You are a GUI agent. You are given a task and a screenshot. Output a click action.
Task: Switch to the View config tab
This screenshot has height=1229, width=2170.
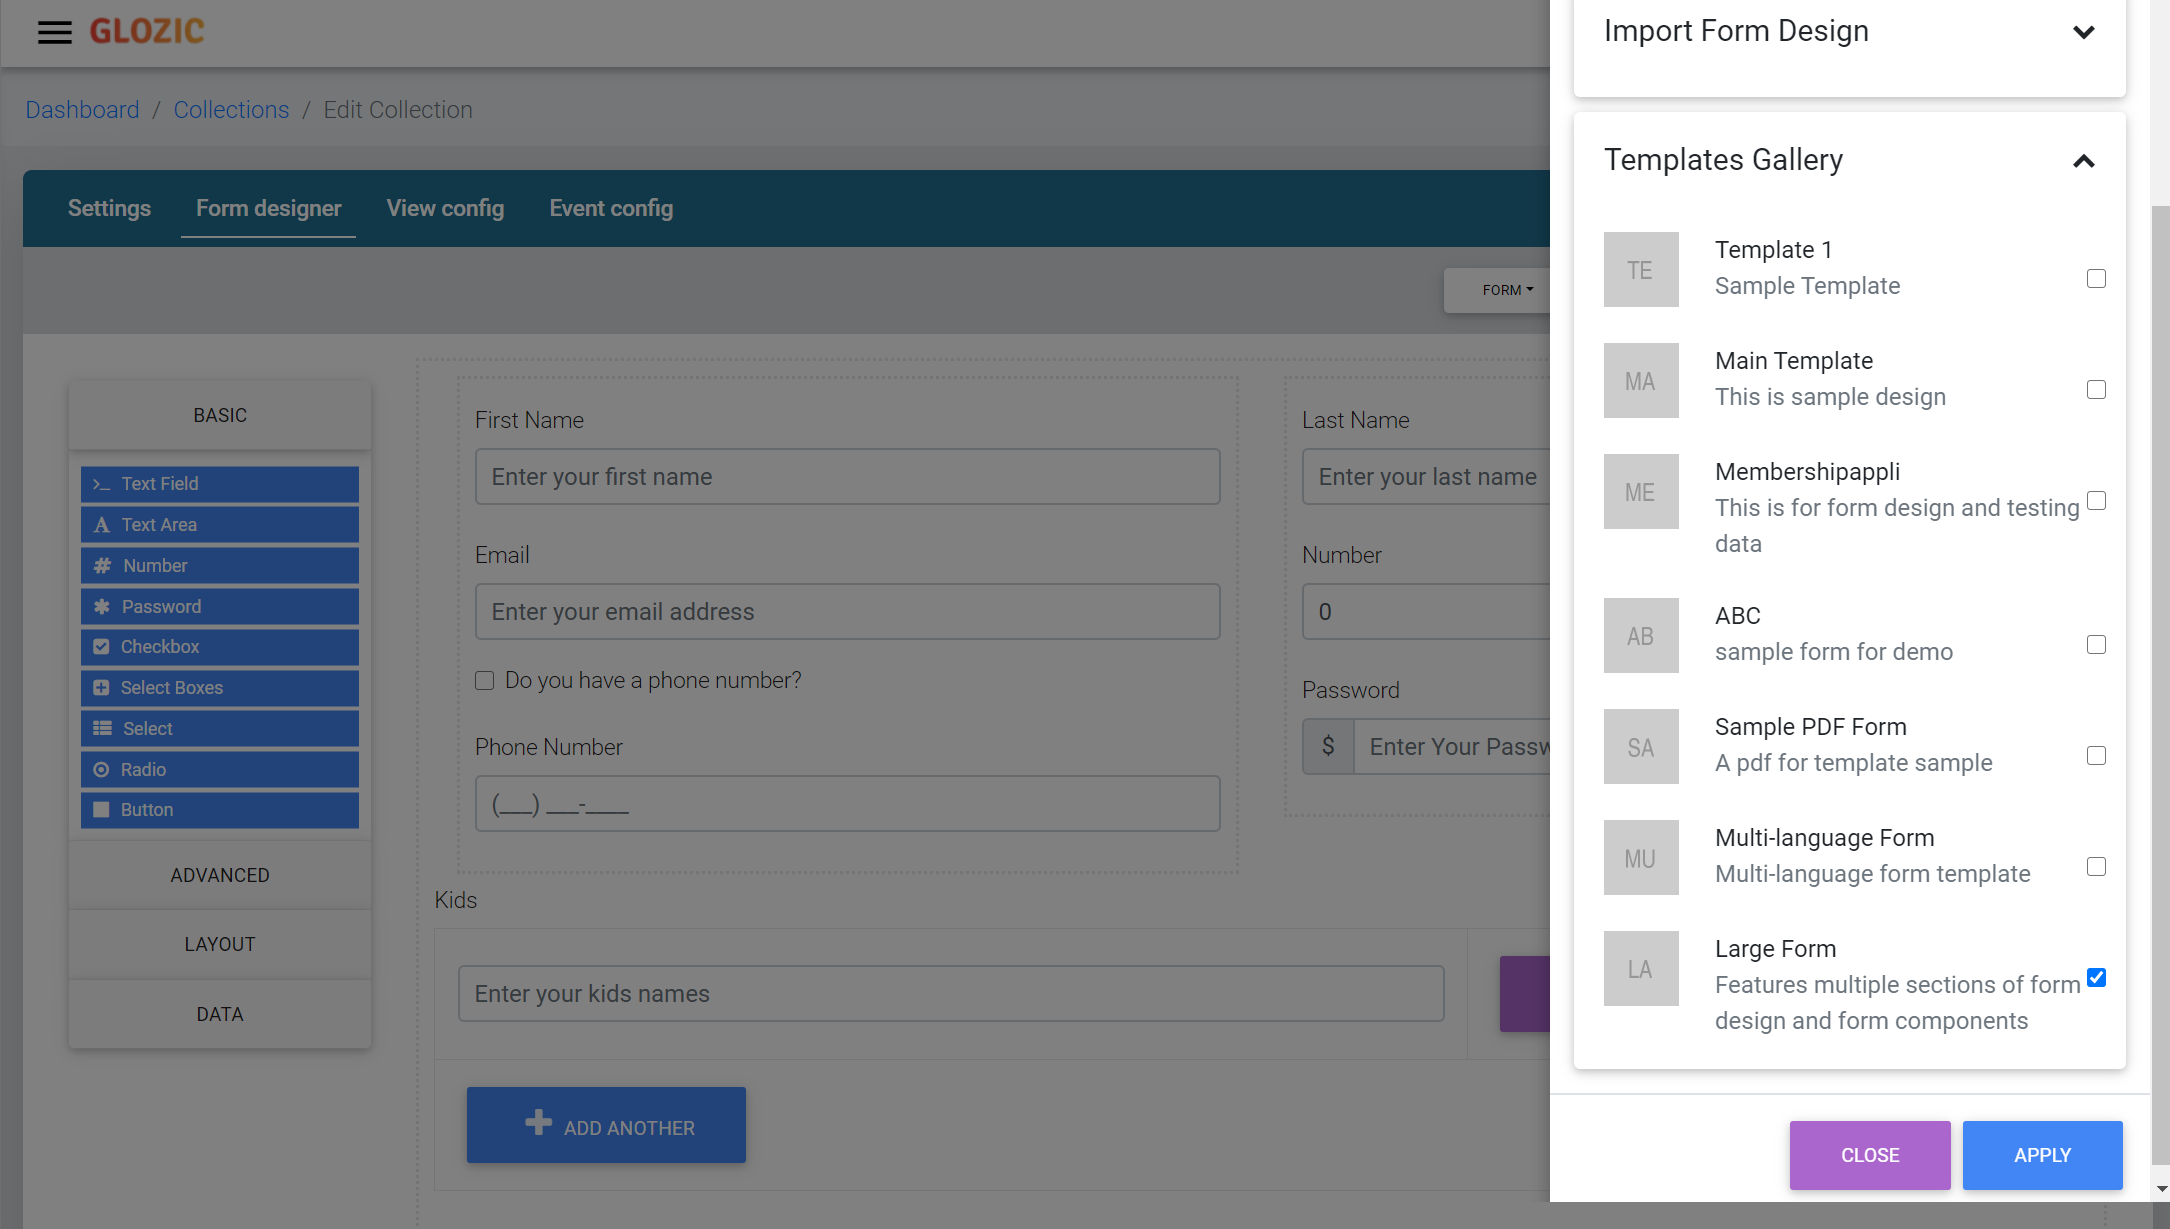tap(445, 208)
